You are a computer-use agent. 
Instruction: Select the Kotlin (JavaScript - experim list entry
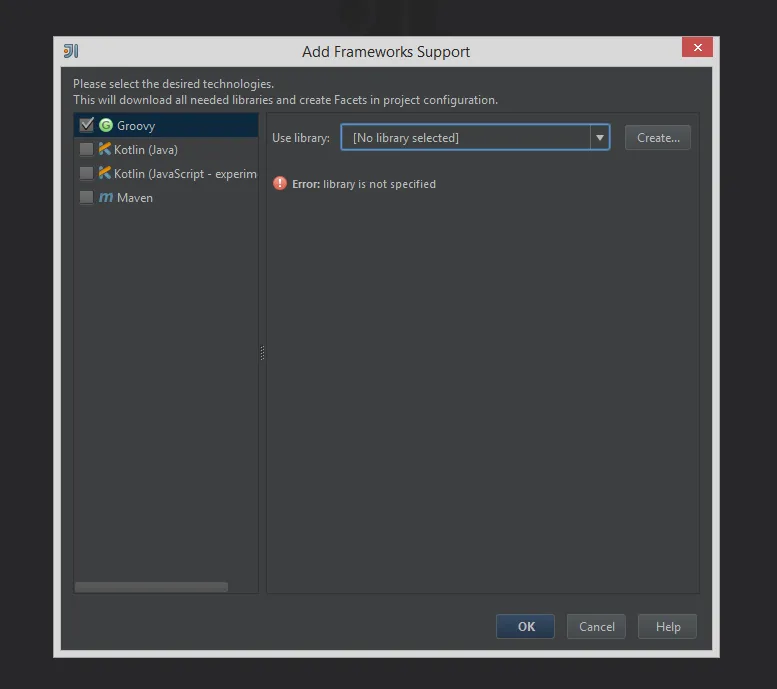click(x=166, y=173)
